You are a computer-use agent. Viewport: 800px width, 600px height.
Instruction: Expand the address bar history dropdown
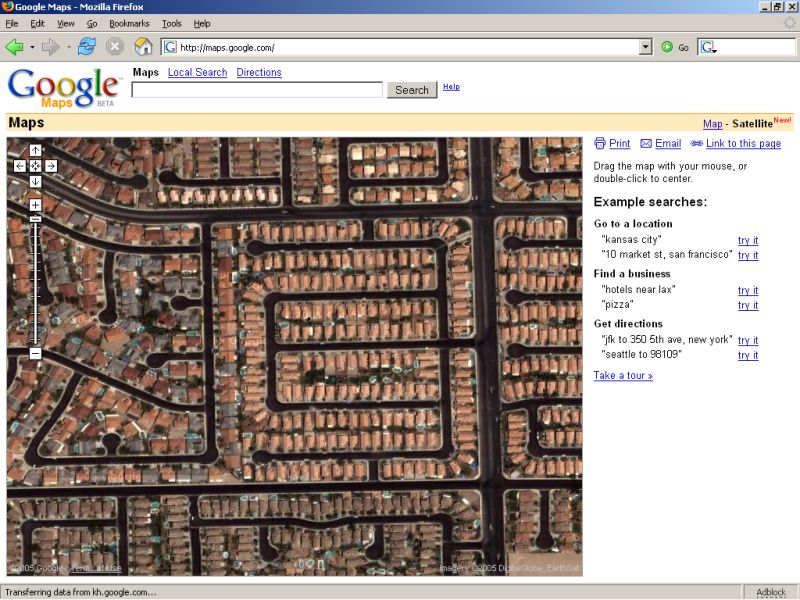click(645, 47)
